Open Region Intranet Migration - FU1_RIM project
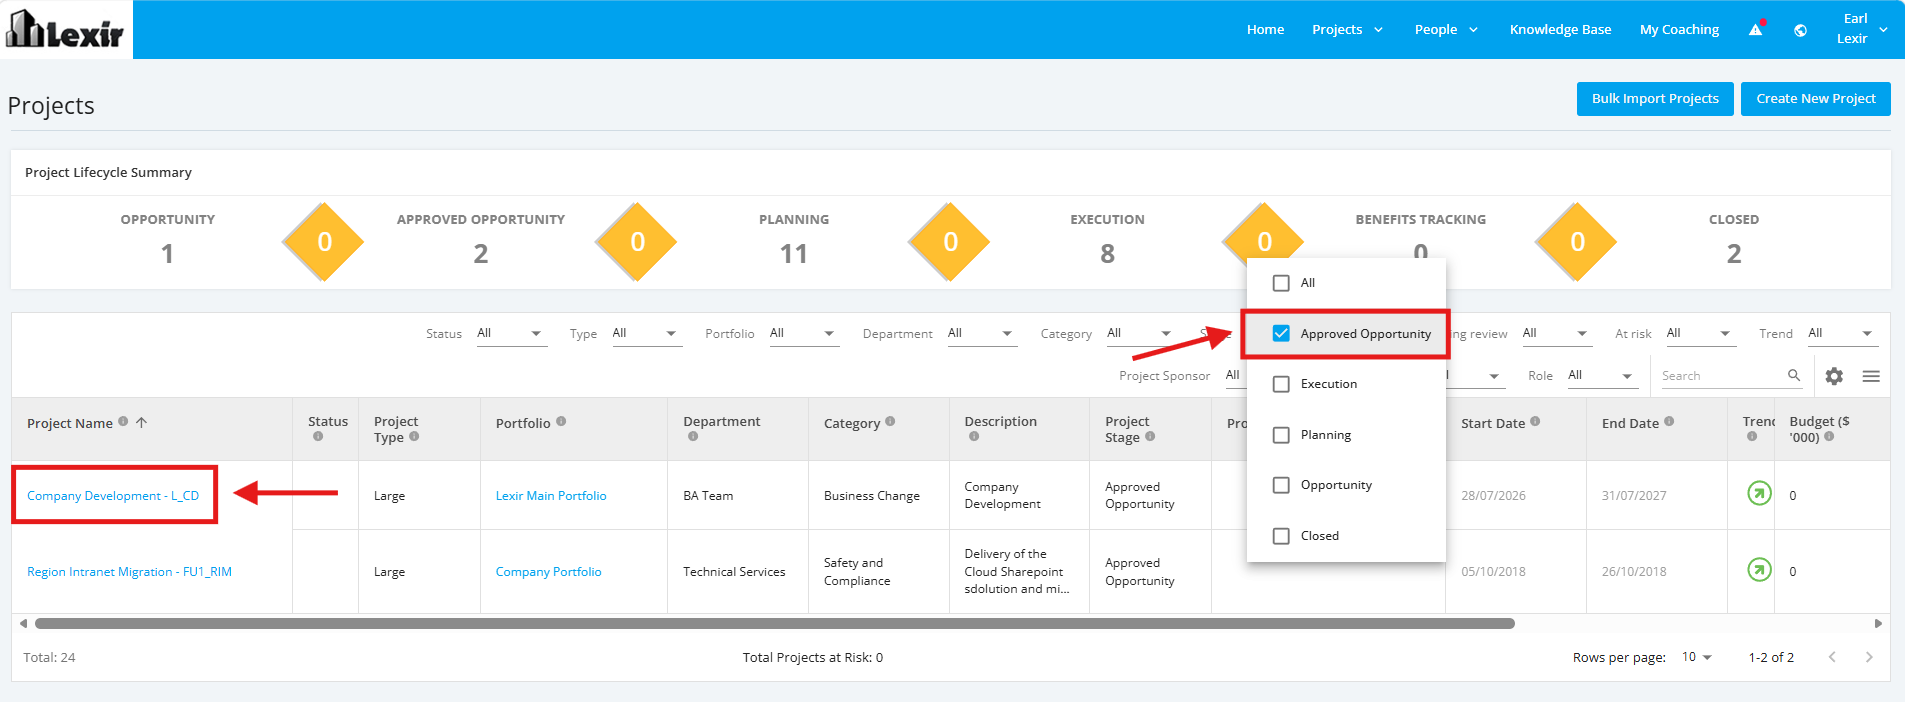The image size is (1905, 702). coord(129,571)
